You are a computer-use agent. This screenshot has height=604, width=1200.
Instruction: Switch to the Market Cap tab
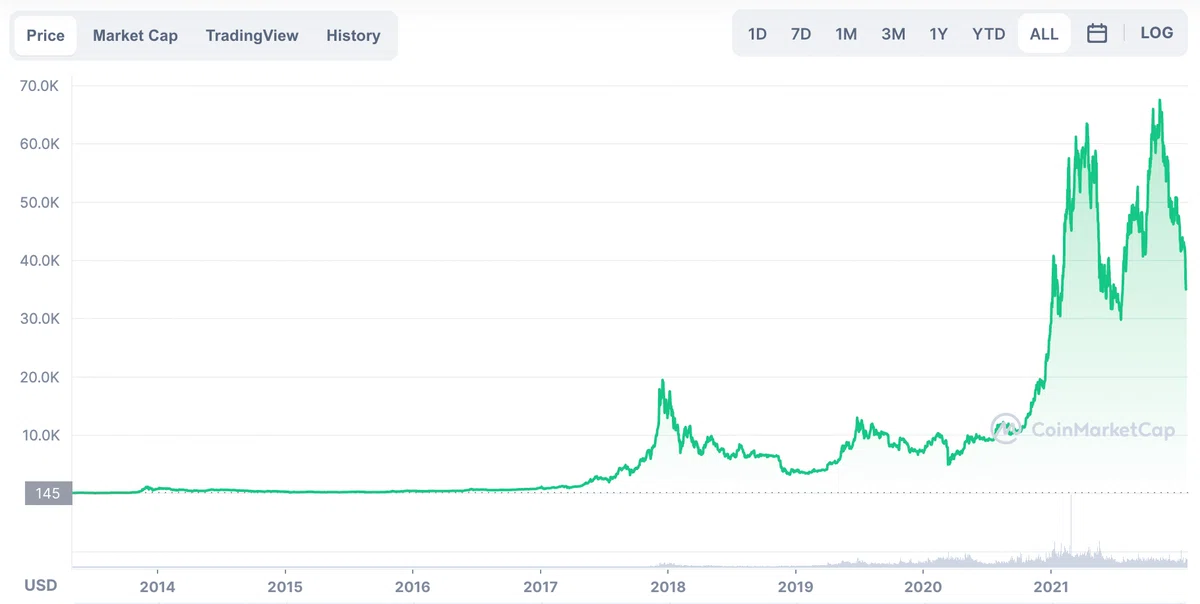(135, 35)
